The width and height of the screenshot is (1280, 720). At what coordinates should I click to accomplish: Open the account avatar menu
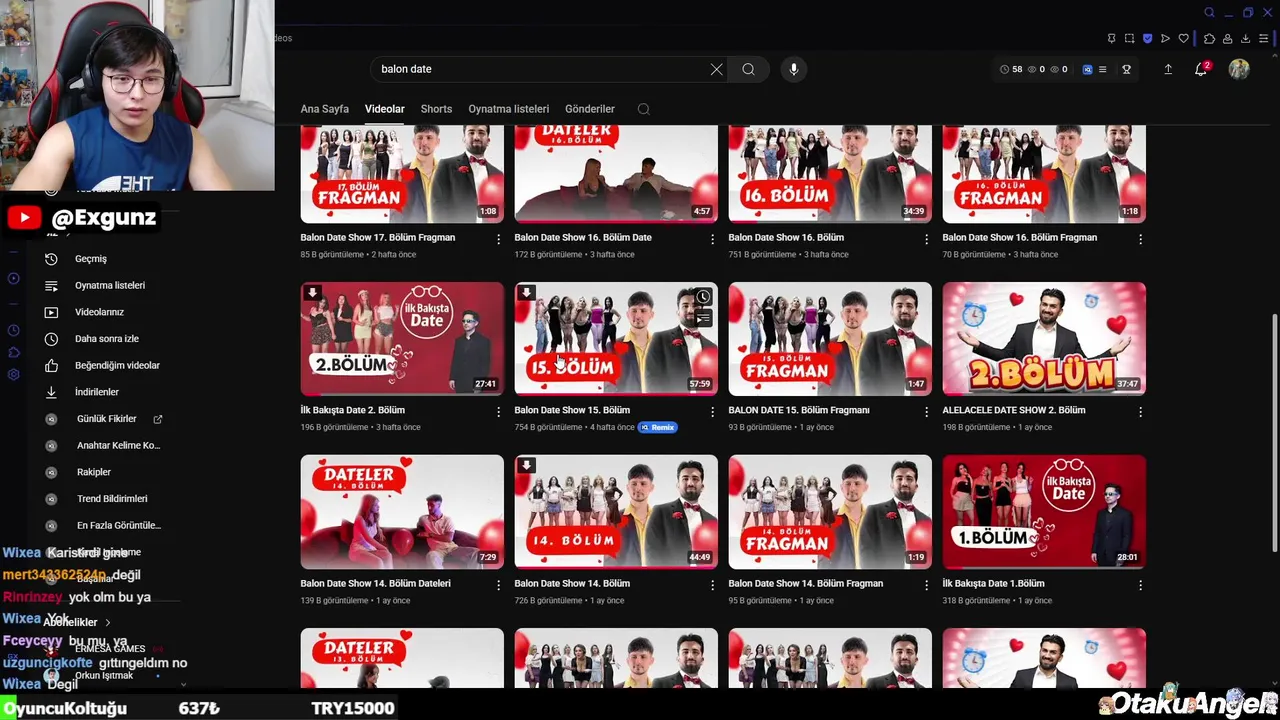pos(1239,69)
